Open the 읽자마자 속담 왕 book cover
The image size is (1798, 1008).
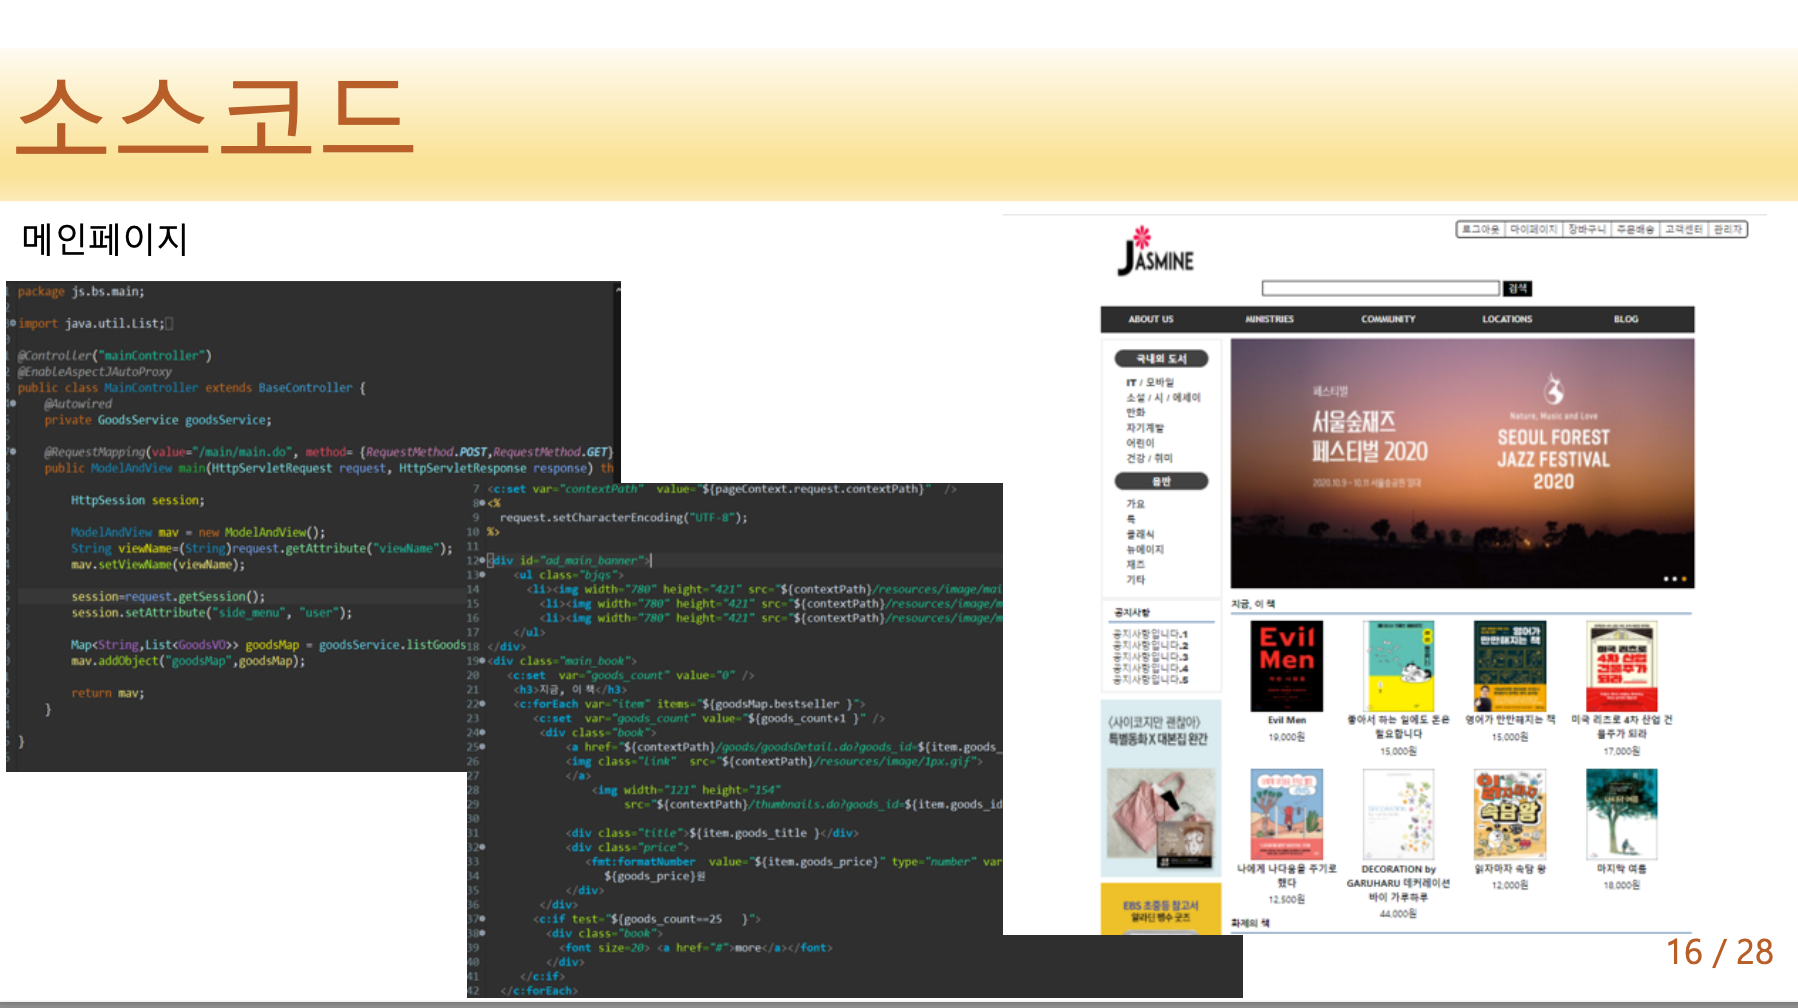pyautogui.click(x=1510, y=814)
